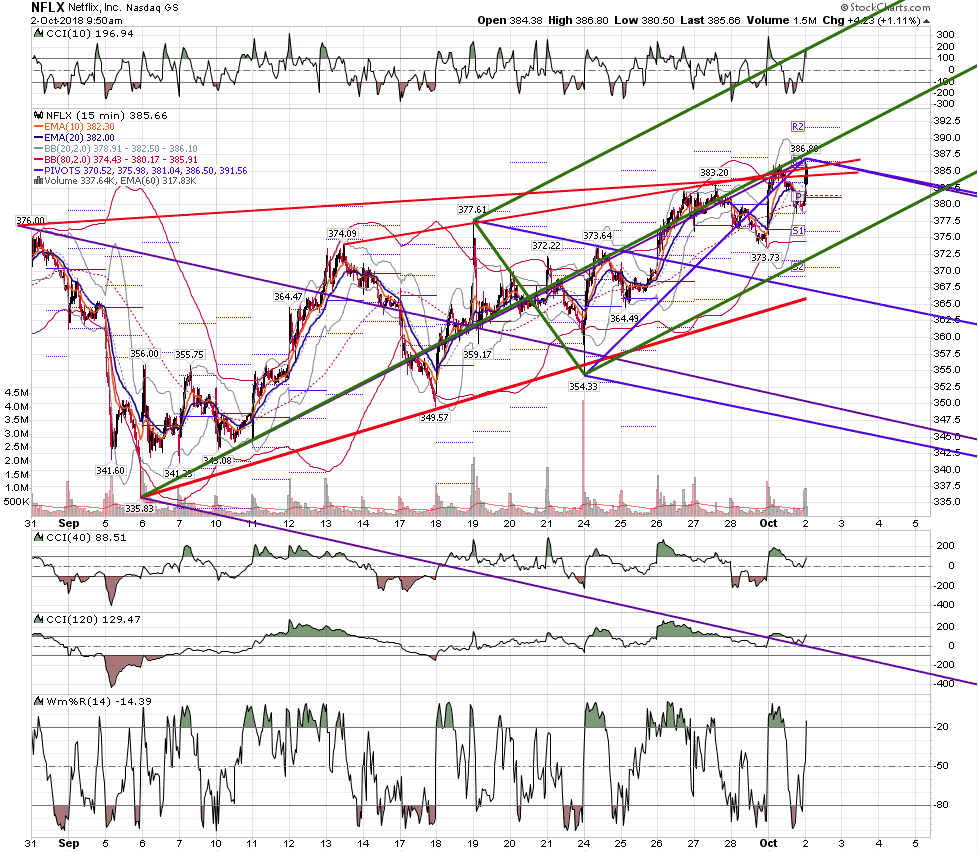Viewport: 978px width, 852px height.
Task: Click the NFLX candlestick icon in legend
Action: point(39,115)
